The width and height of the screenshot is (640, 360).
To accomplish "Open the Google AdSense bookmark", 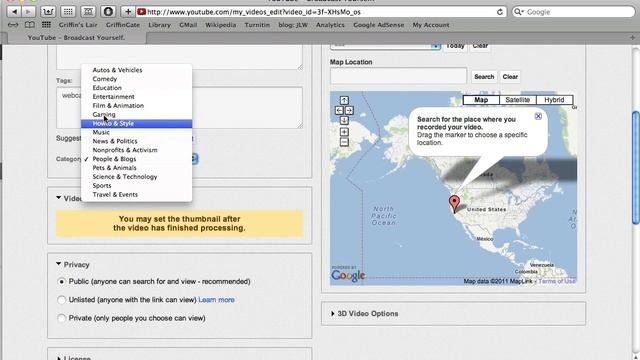I will point(378,25).
